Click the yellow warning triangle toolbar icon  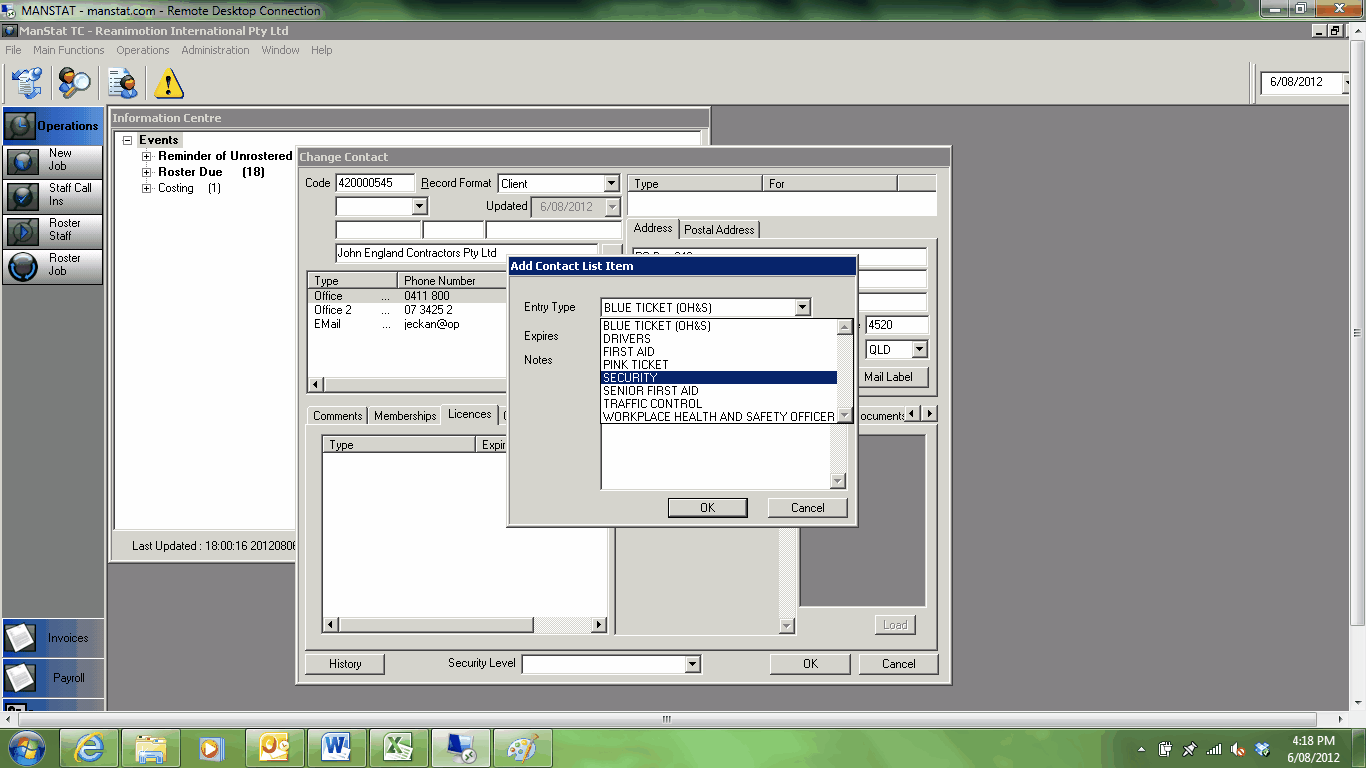click(169, 83)
